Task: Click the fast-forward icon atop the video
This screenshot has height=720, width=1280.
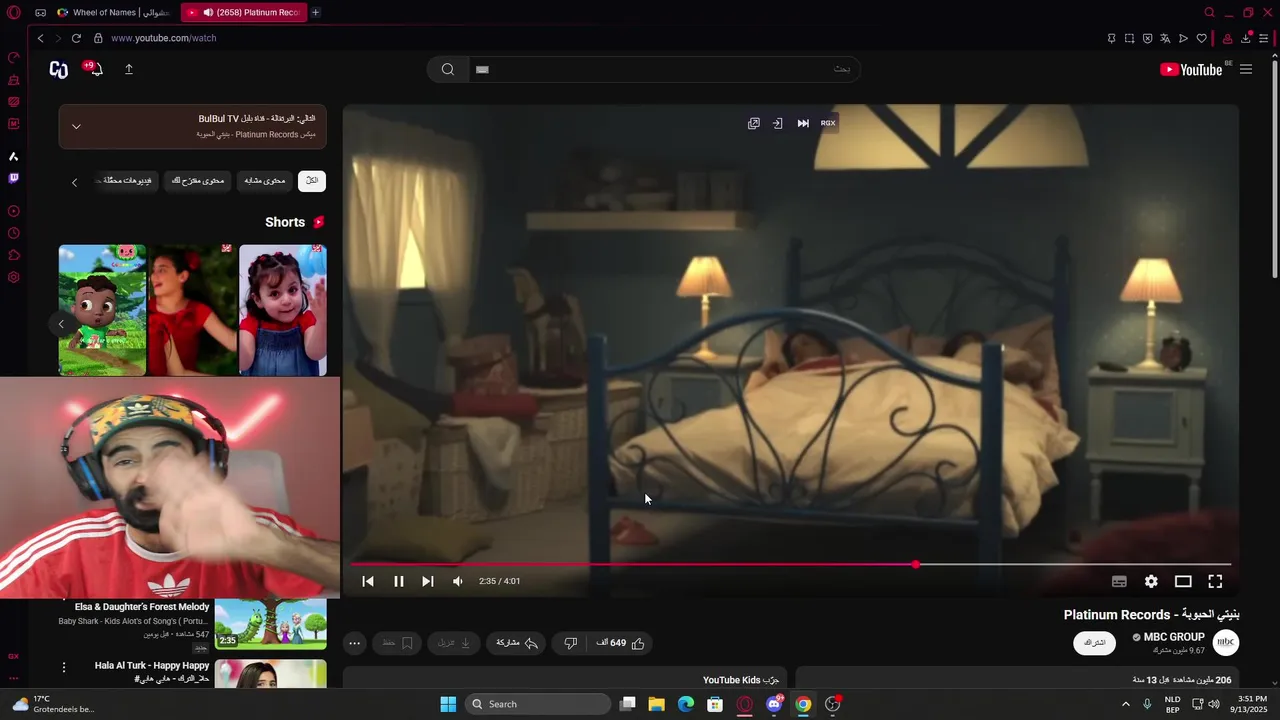Action: tap(803, 123)
